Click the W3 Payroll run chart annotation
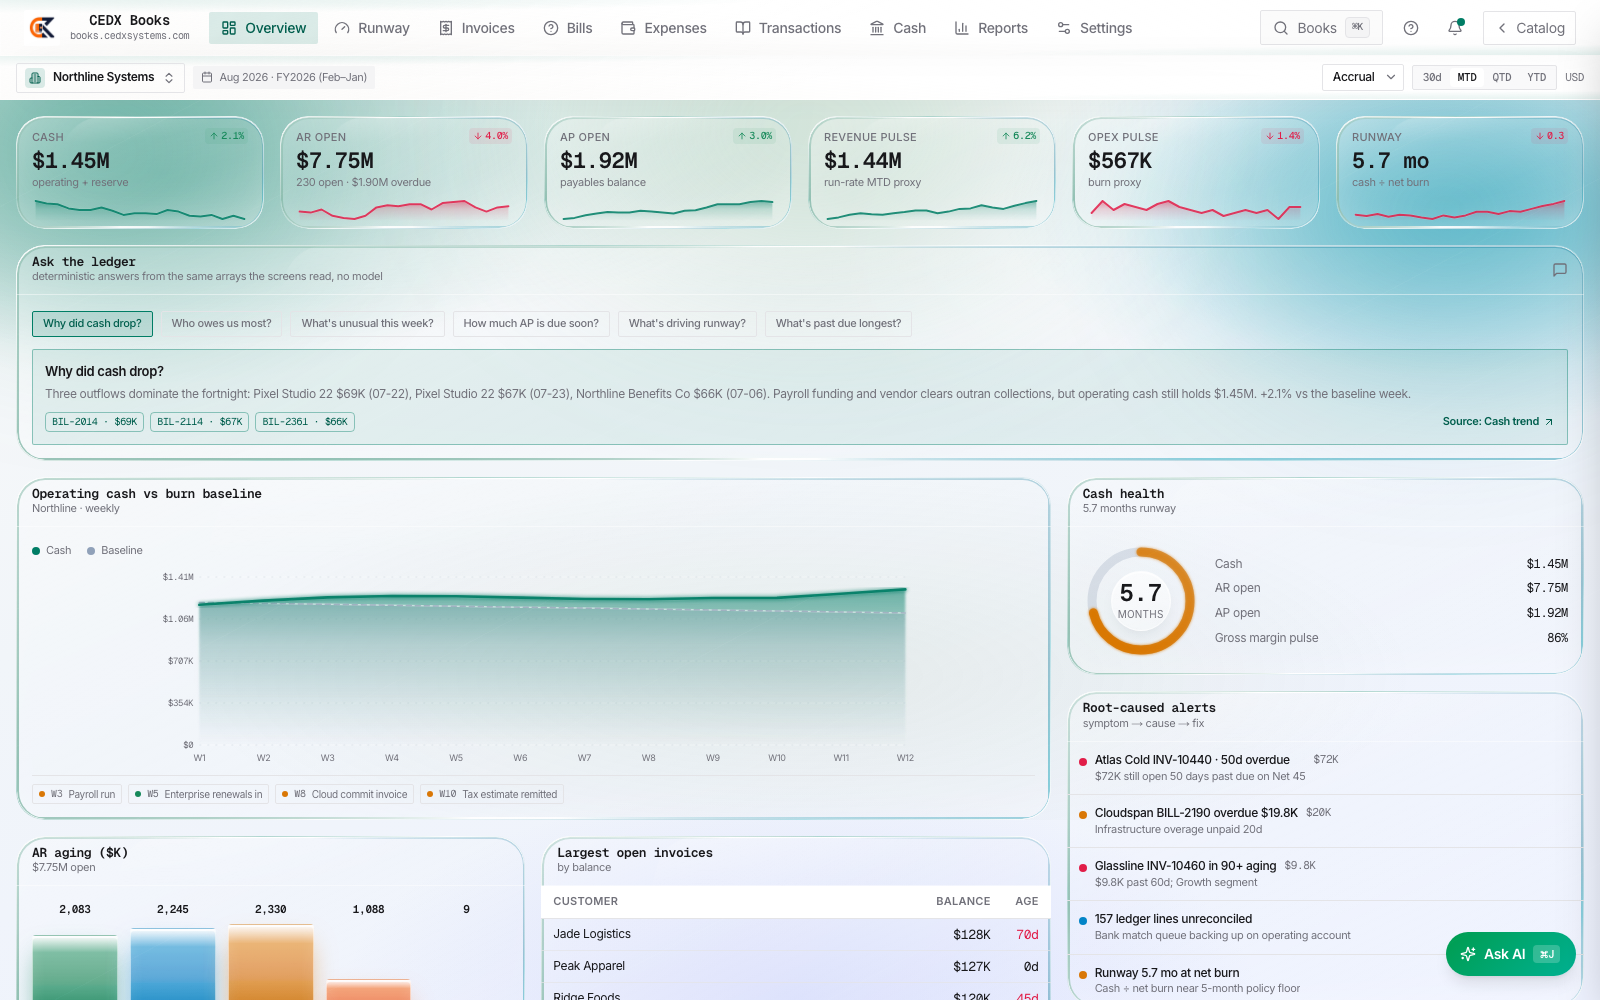Viewport: 1600px width, 1000px height. (x=77, y=795)
